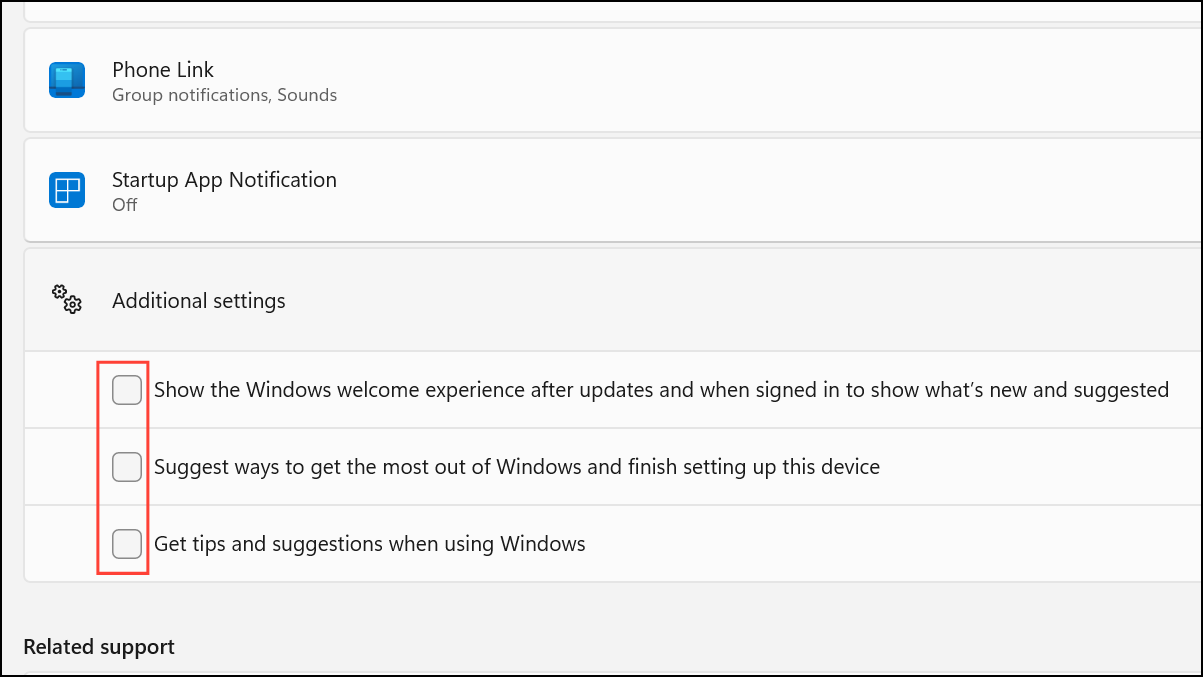Click empty space in Startup App Notification row
This screenshot has height=677, width=1203.
coord(750,190)
